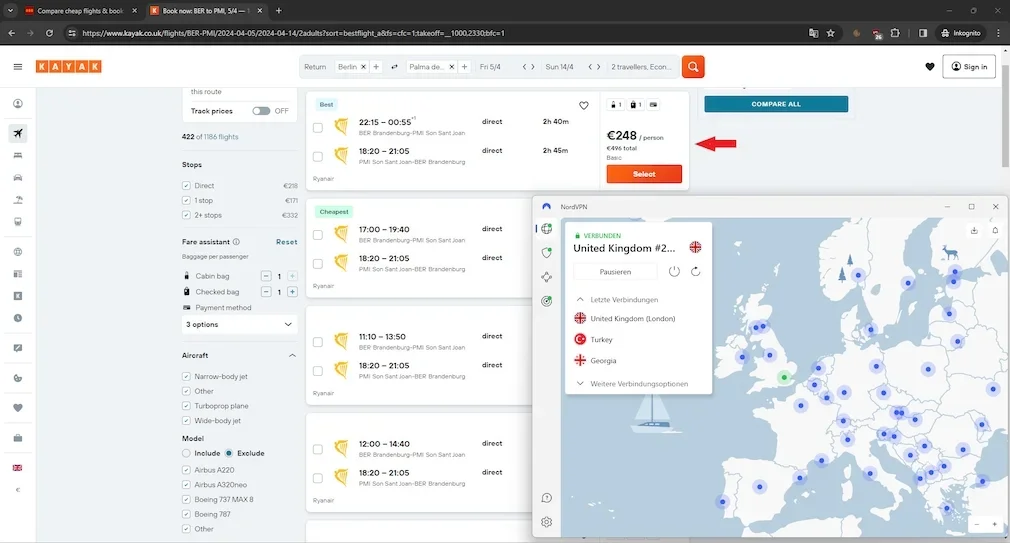
Task: Save the Best flight with heart icon
Action: pyautogui.click(x=584, y=105)
